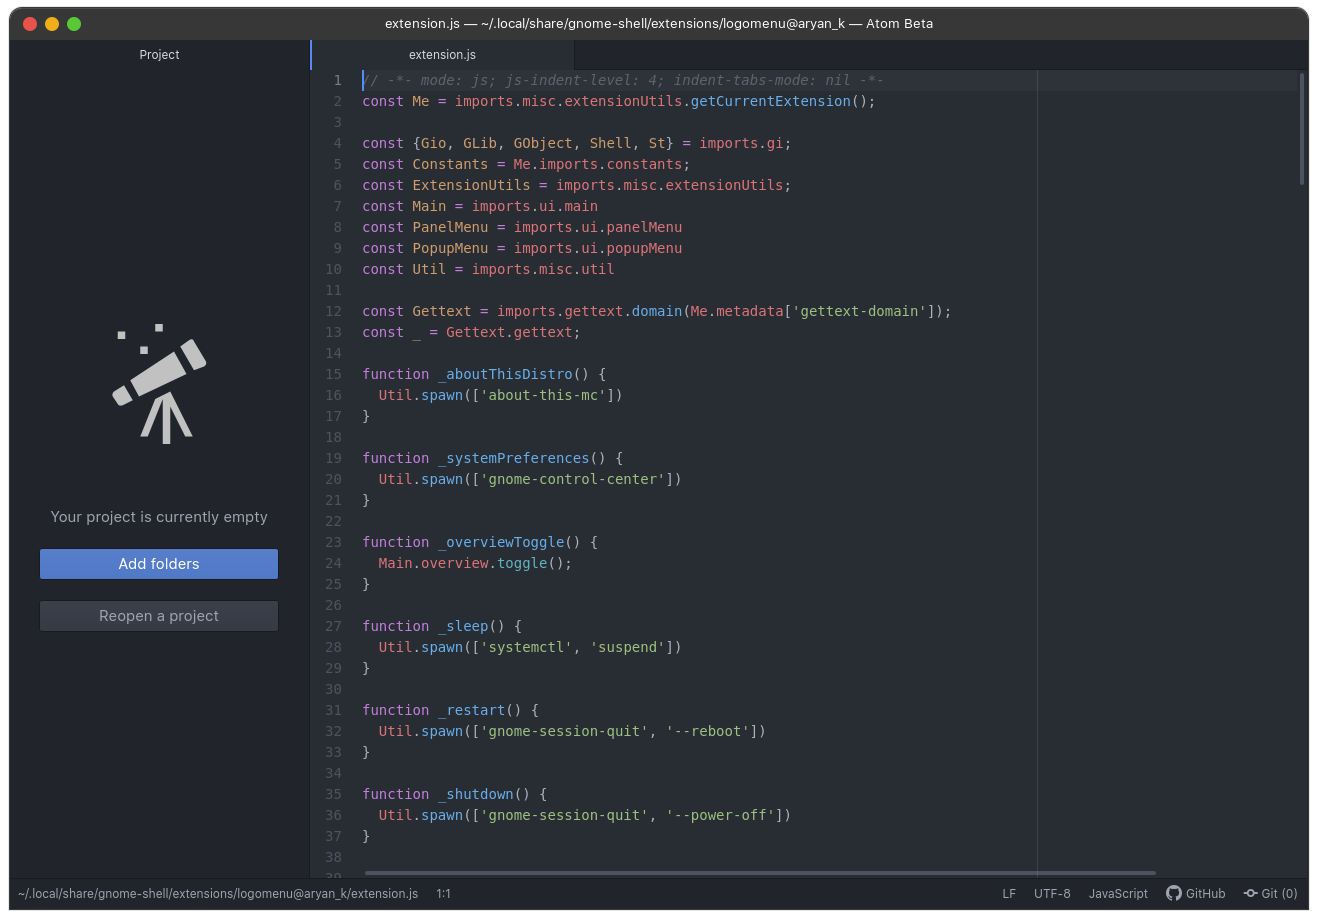
Task: Click the GitHub icon in status bar
Action: point(1174,893)
